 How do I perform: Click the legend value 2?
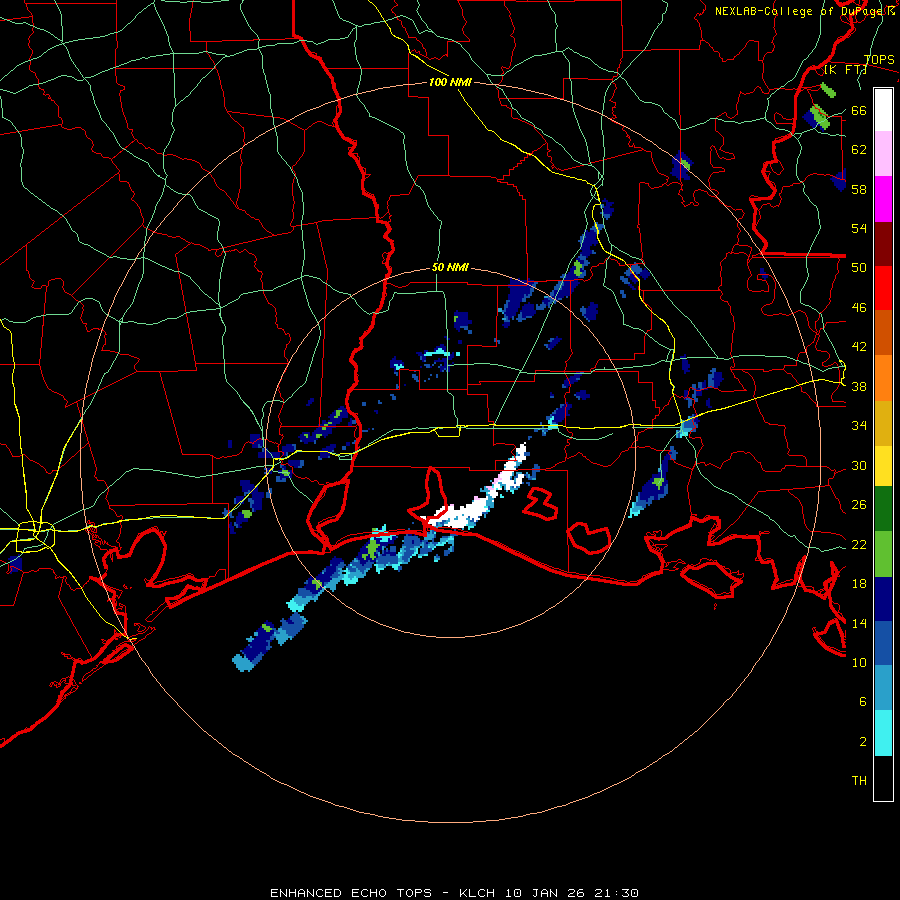(x=863, y=742)
